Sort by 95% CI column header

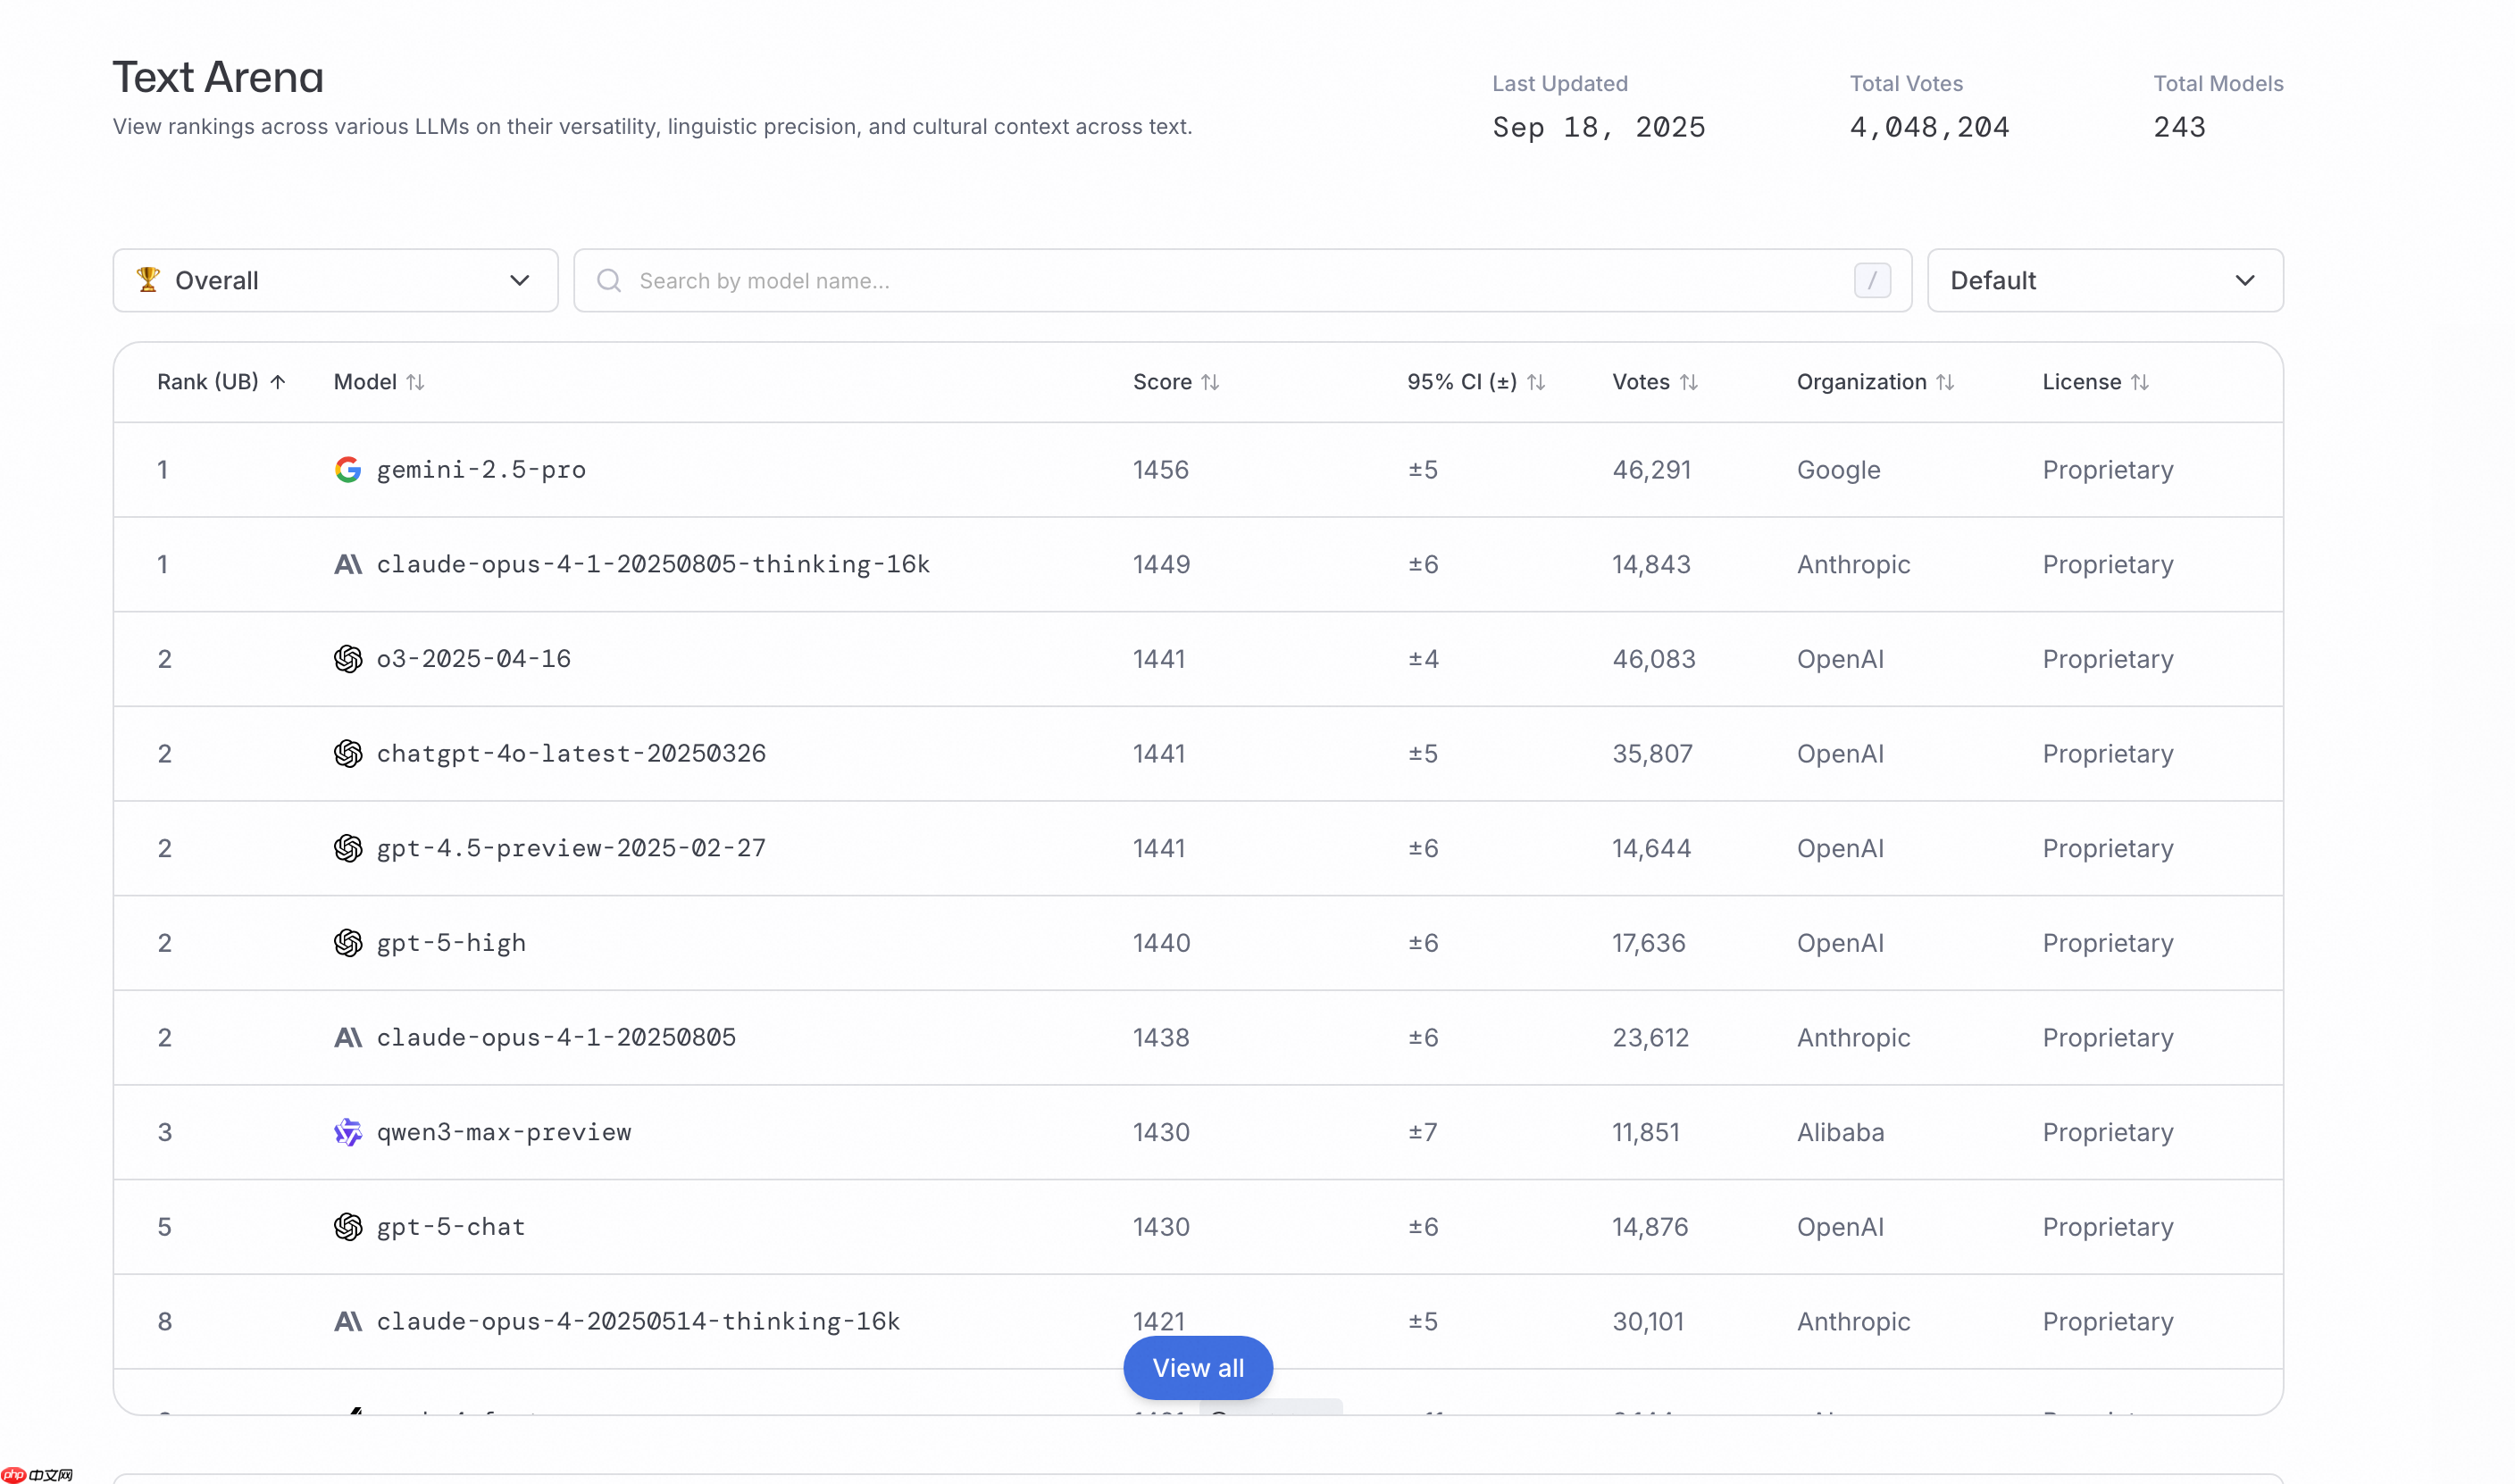click(x=1475, y=382)
